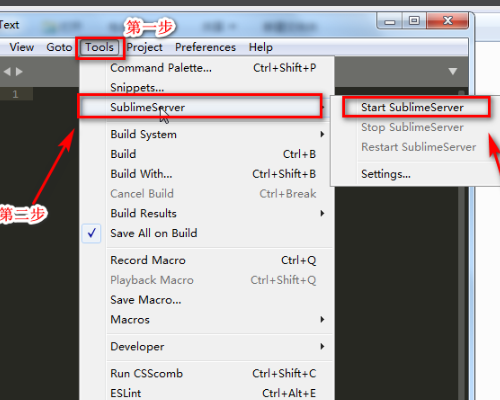Maximize the Sublime Text window

point(414,21)
